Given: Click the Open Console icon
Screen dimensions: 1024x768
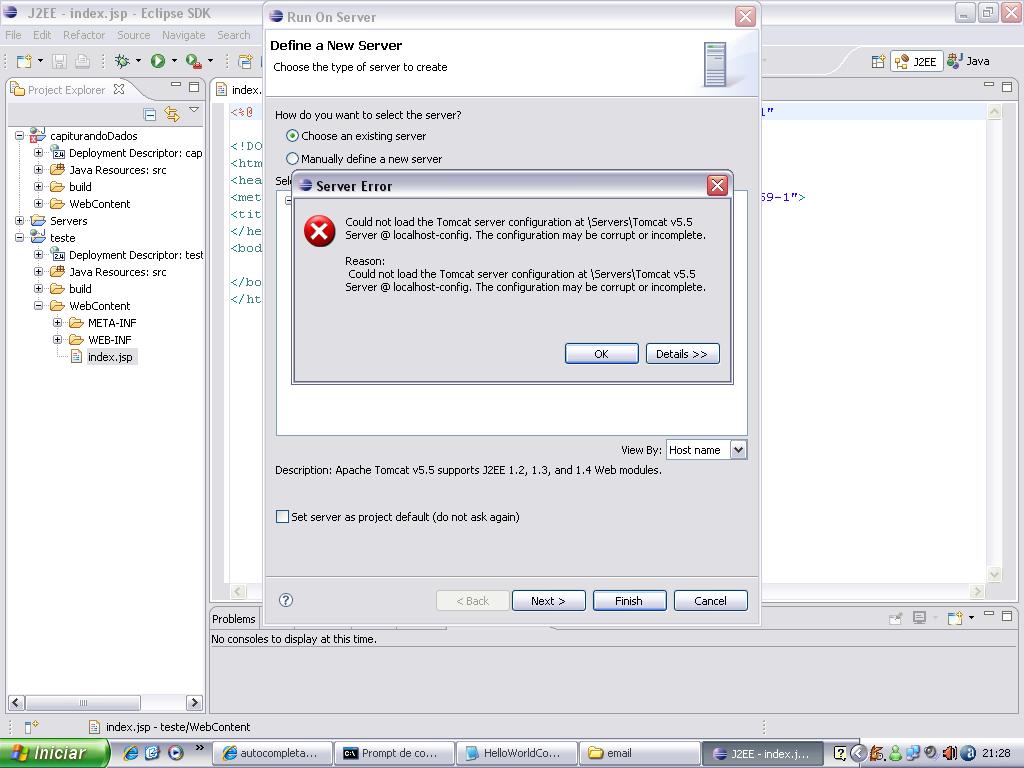Looking at the screenshot, I should [x=955, y=618].
